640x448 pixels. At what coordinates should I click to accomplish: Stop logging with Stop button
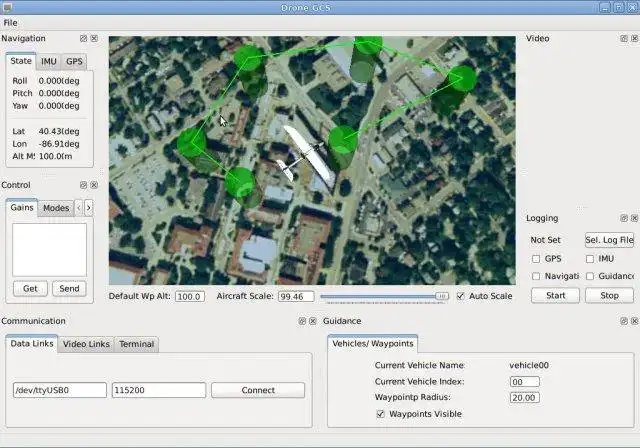coord(609,295)
